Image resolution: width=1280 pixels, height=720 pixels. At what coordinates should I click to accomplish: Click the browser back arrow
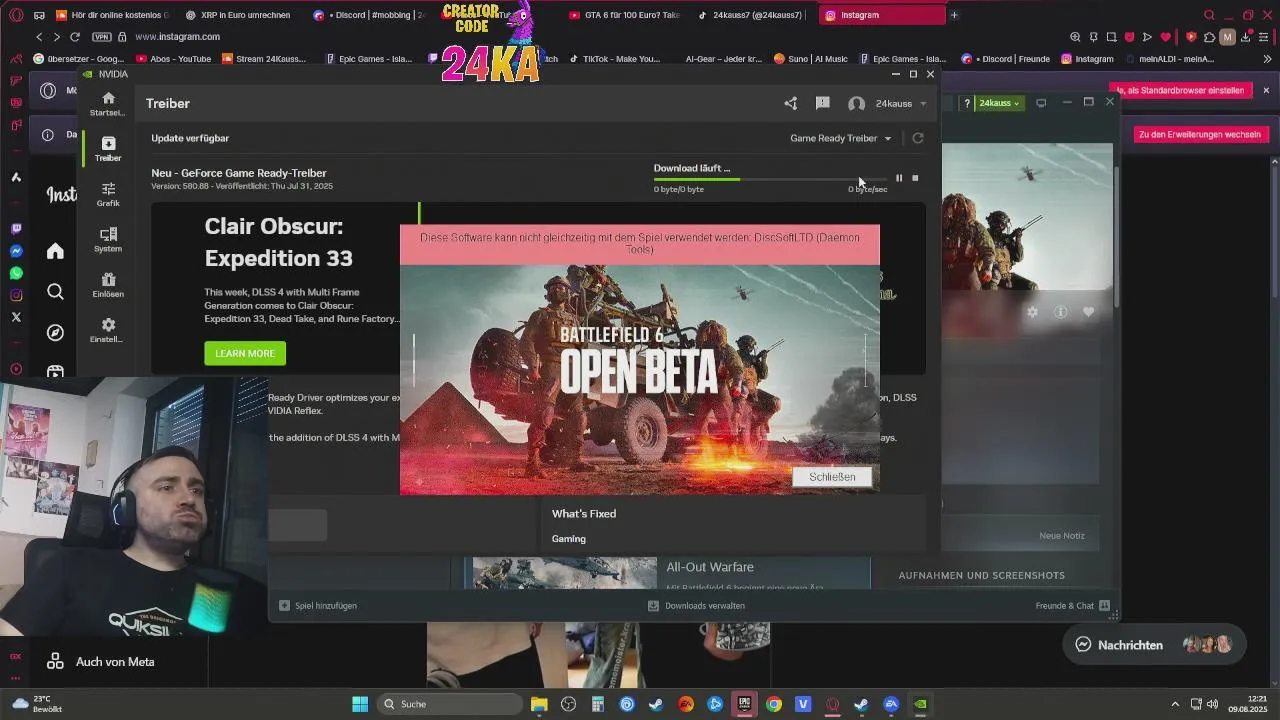coord(39,37)
